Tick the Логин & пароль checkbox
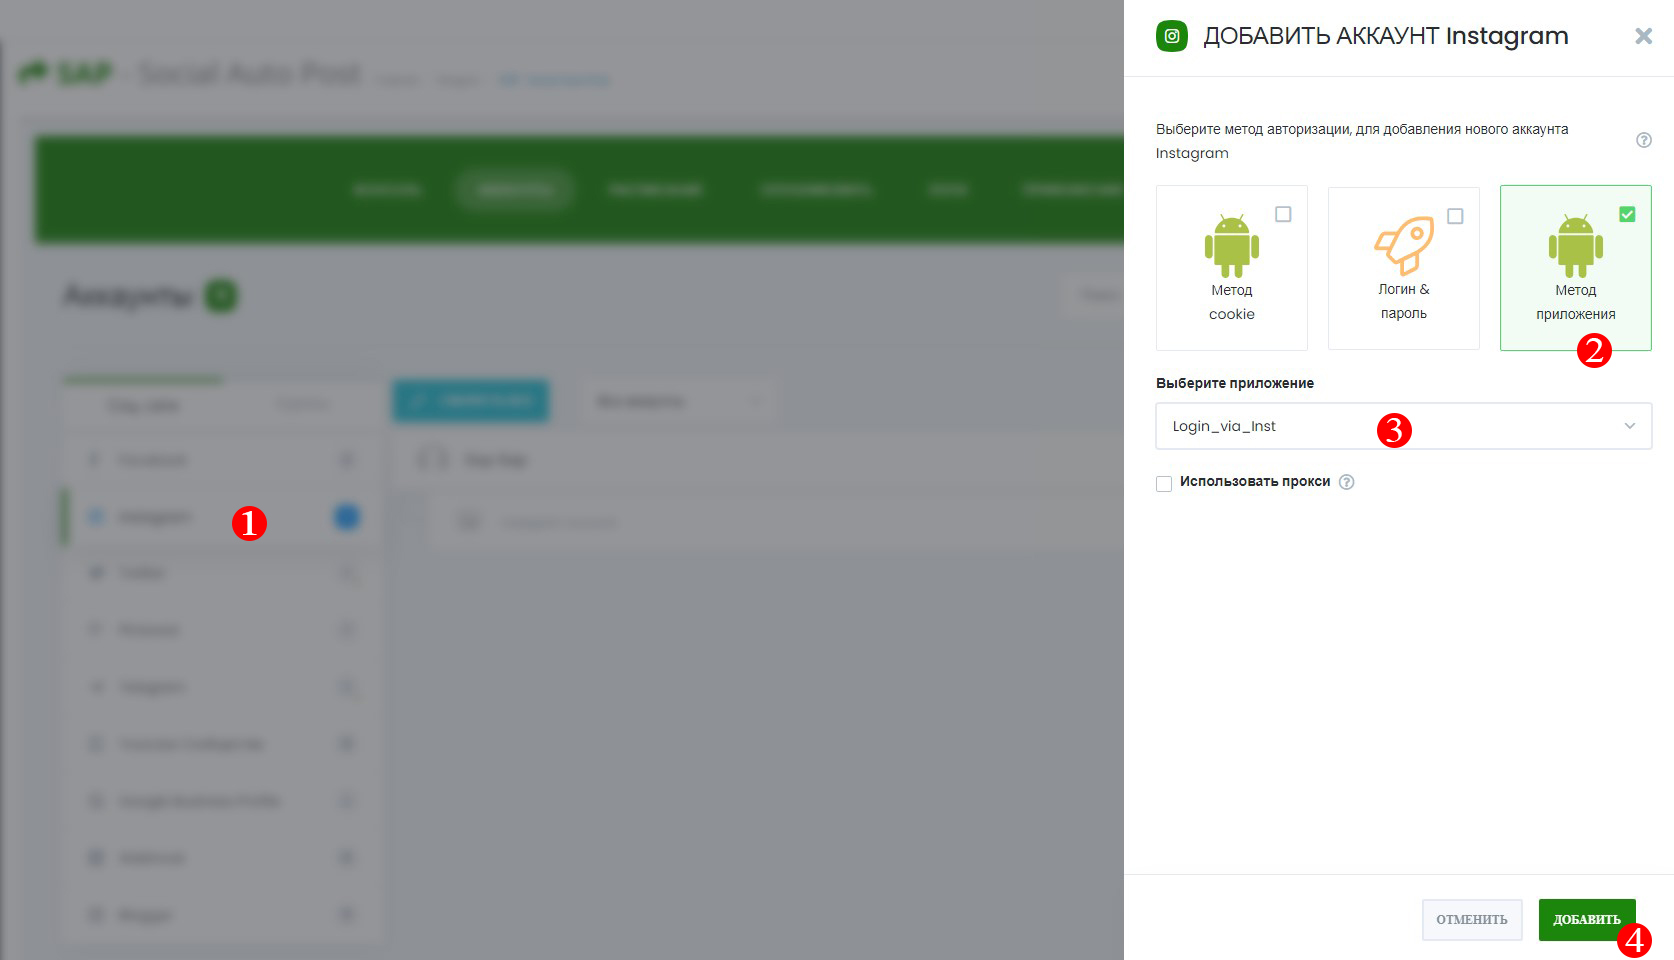The width and height of the screenshot is (1674, 960). pos(1455,216)
